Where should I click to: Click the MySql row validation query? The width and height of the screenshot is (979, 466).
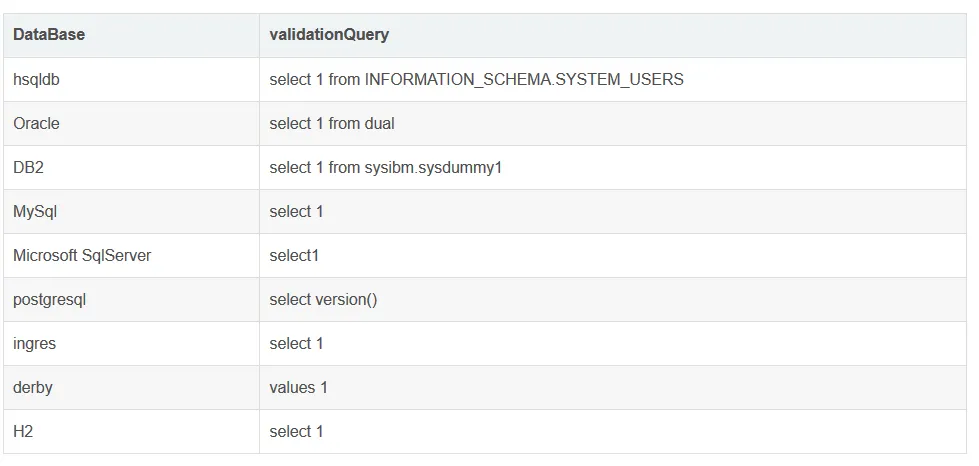pyautogui.click(x=297, y=211)
